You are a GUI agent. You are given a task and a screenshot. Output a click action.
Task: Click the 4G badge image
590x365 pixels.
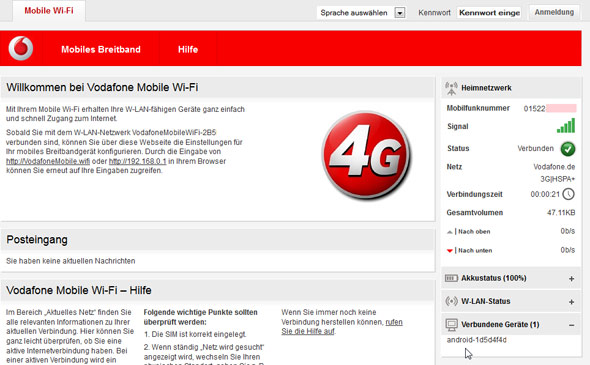[366, 155]
